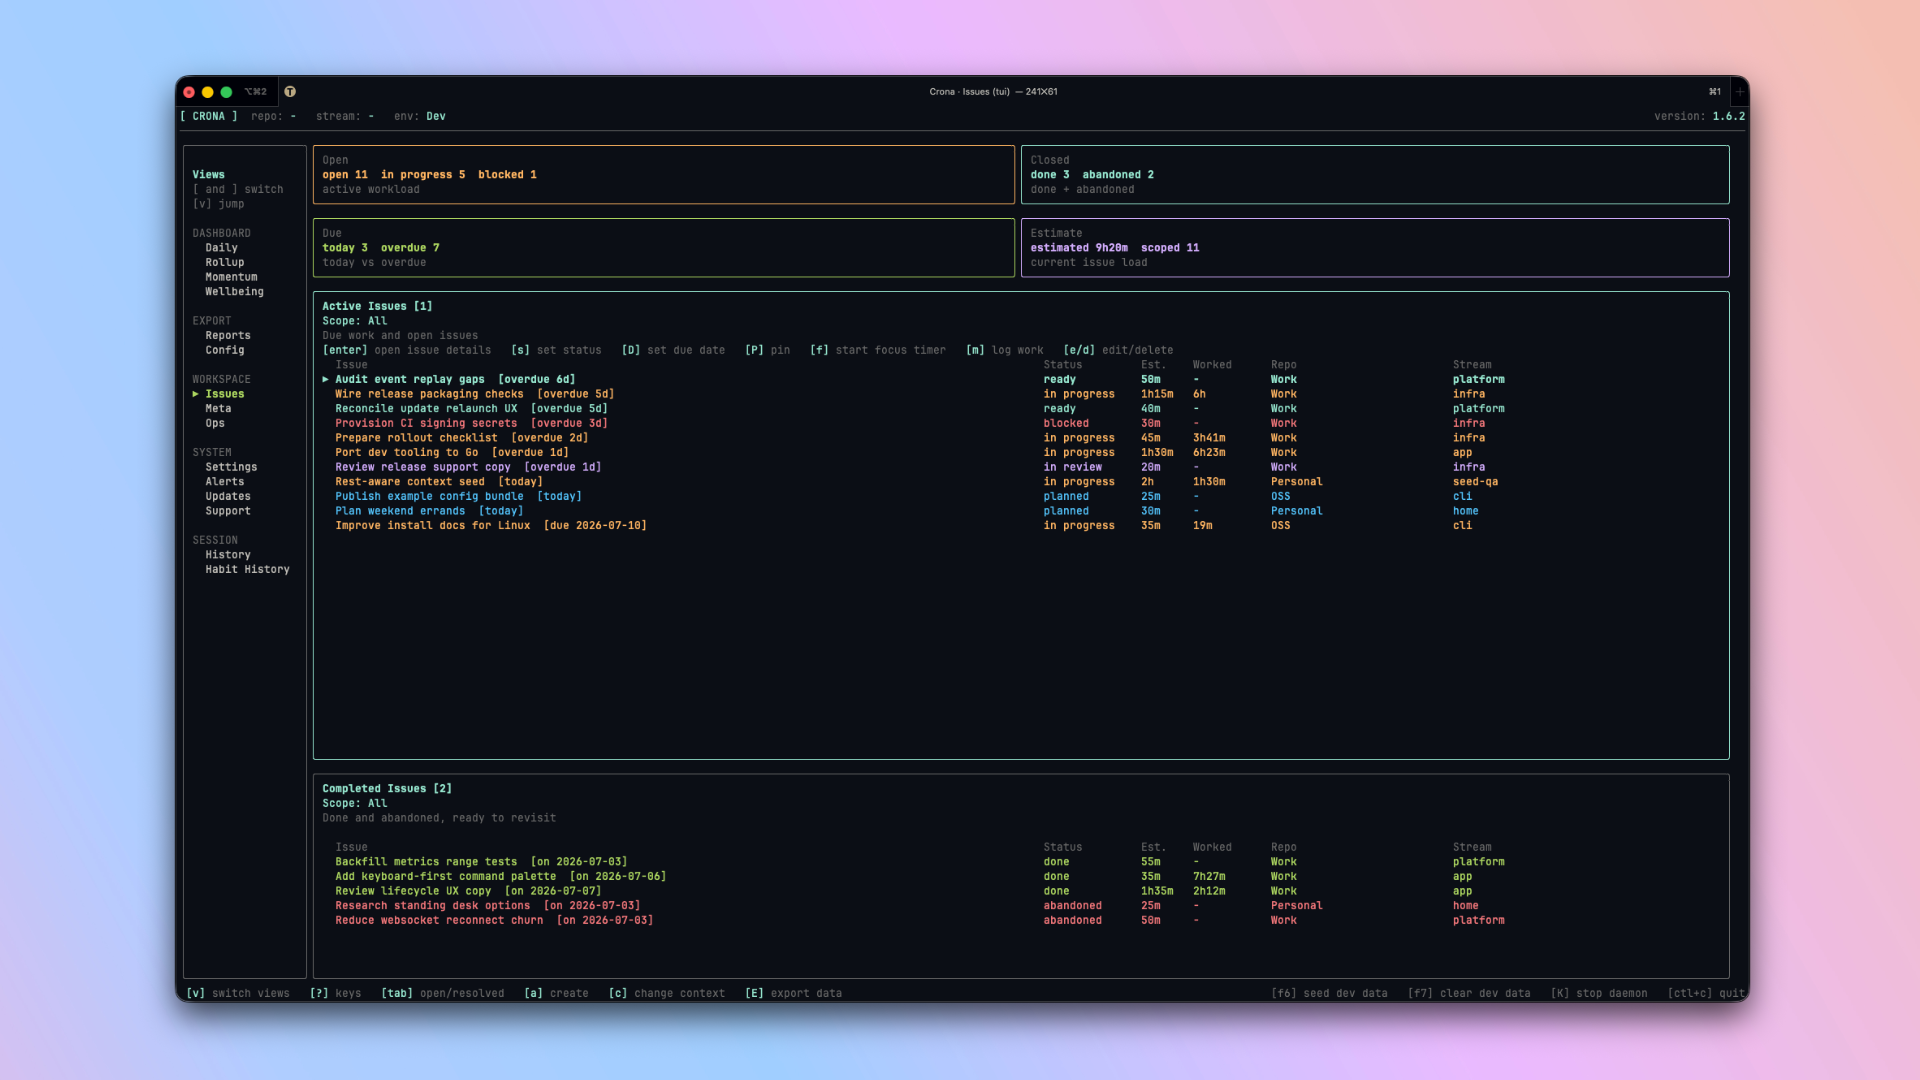Select the Audit event replay gaps issue

coord(1020,380)
